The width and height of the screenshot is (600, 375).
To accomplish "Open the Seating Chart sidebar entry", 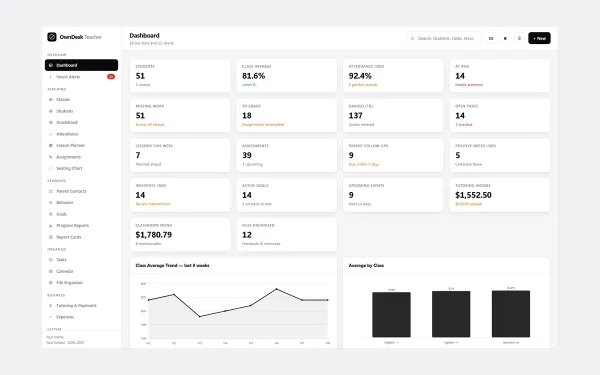I will (x=81, y=168).
